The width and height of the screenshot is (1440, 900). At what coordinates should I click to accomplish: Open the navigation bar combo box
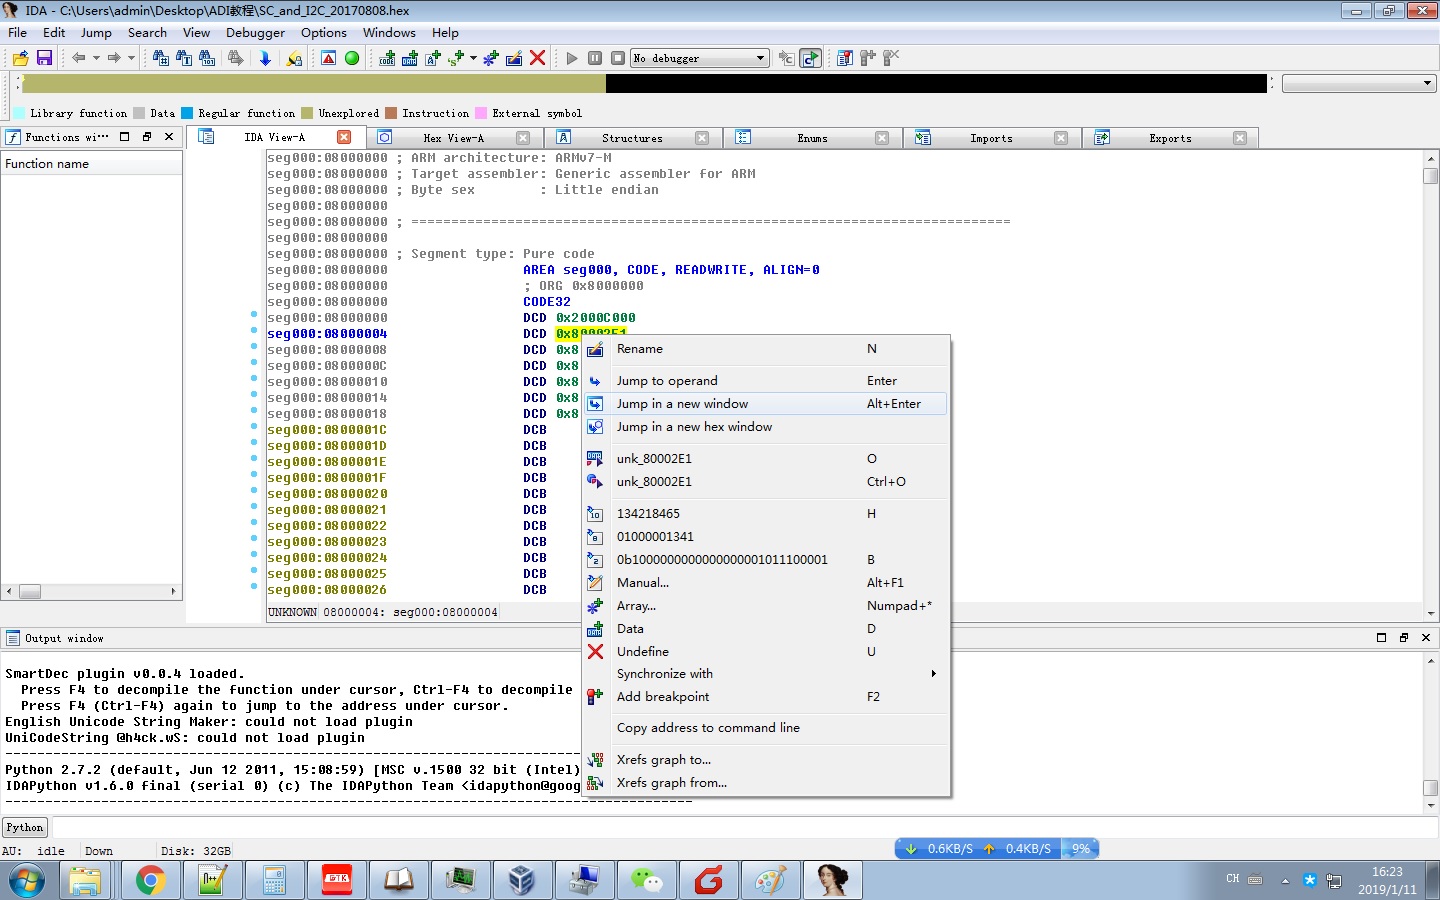click(x=1359, y=83)
